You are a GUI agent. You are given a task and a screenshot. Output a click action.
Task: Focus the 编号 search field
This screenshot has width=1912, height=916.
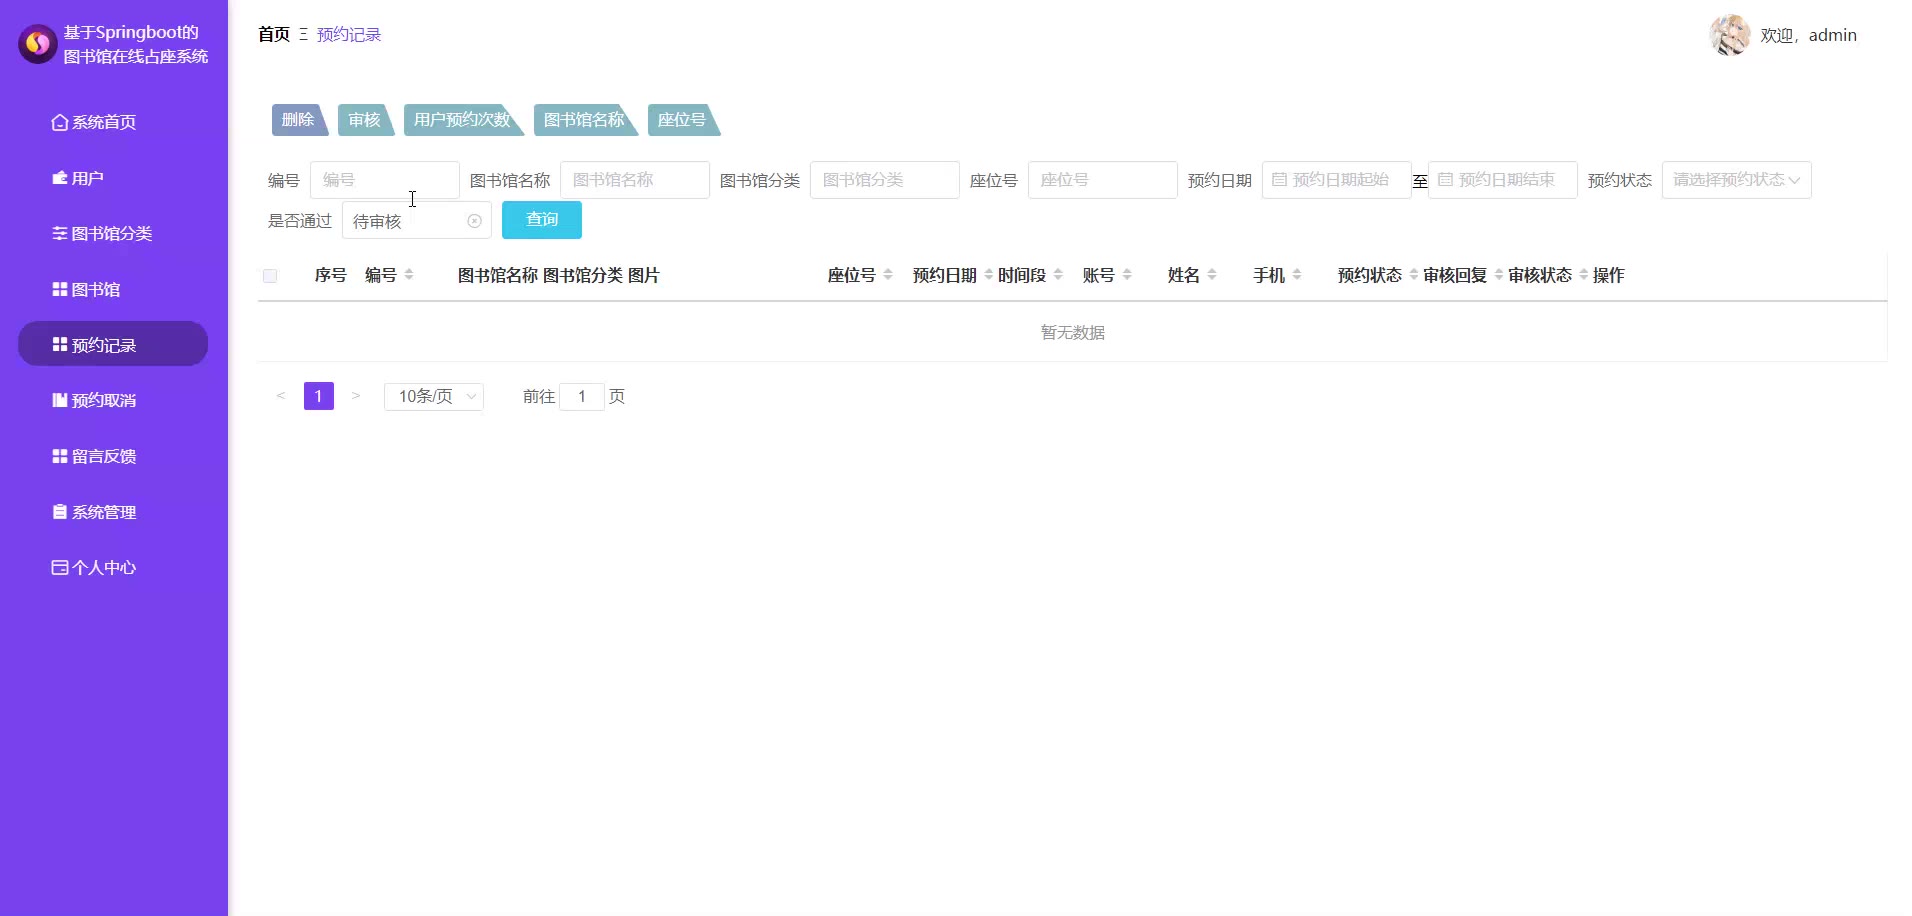click(385, 180)
